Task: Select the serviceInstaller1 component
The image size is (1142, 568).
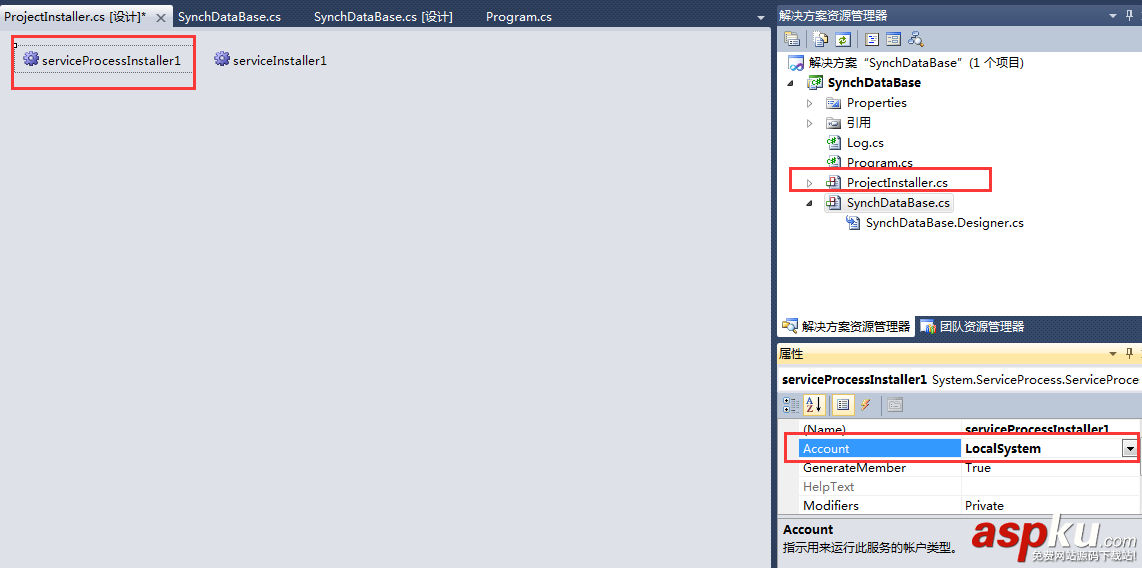Action: click(271, 60)
